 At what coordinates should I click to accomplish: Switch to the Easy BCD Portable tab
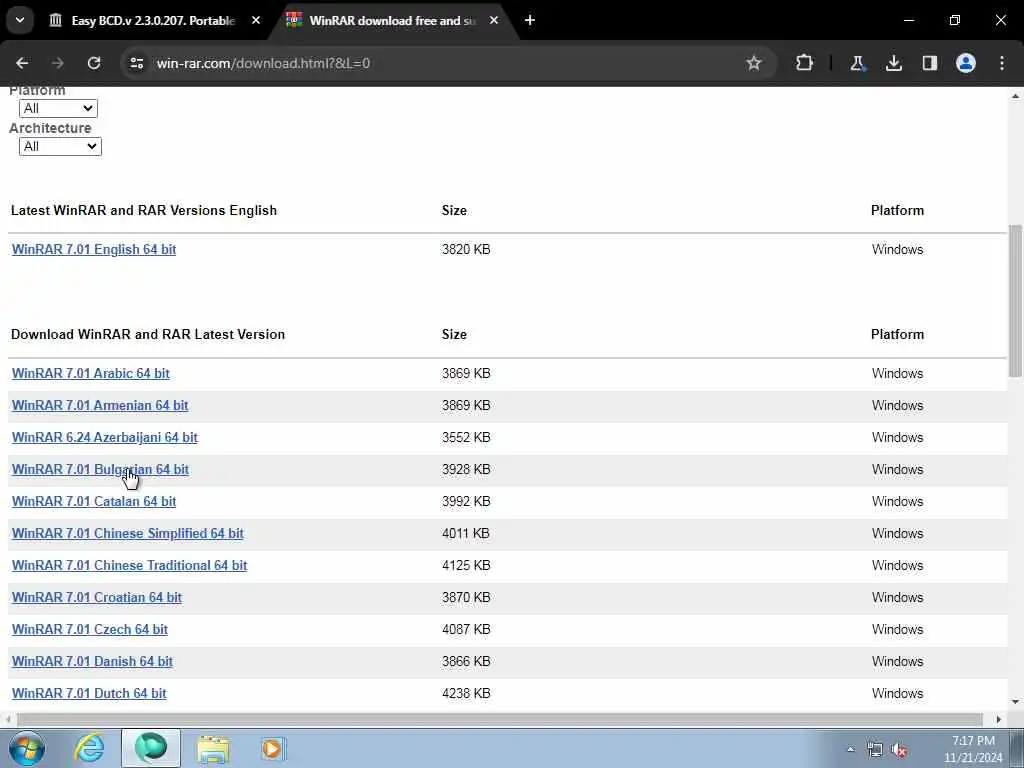click(x=153, y=20)
